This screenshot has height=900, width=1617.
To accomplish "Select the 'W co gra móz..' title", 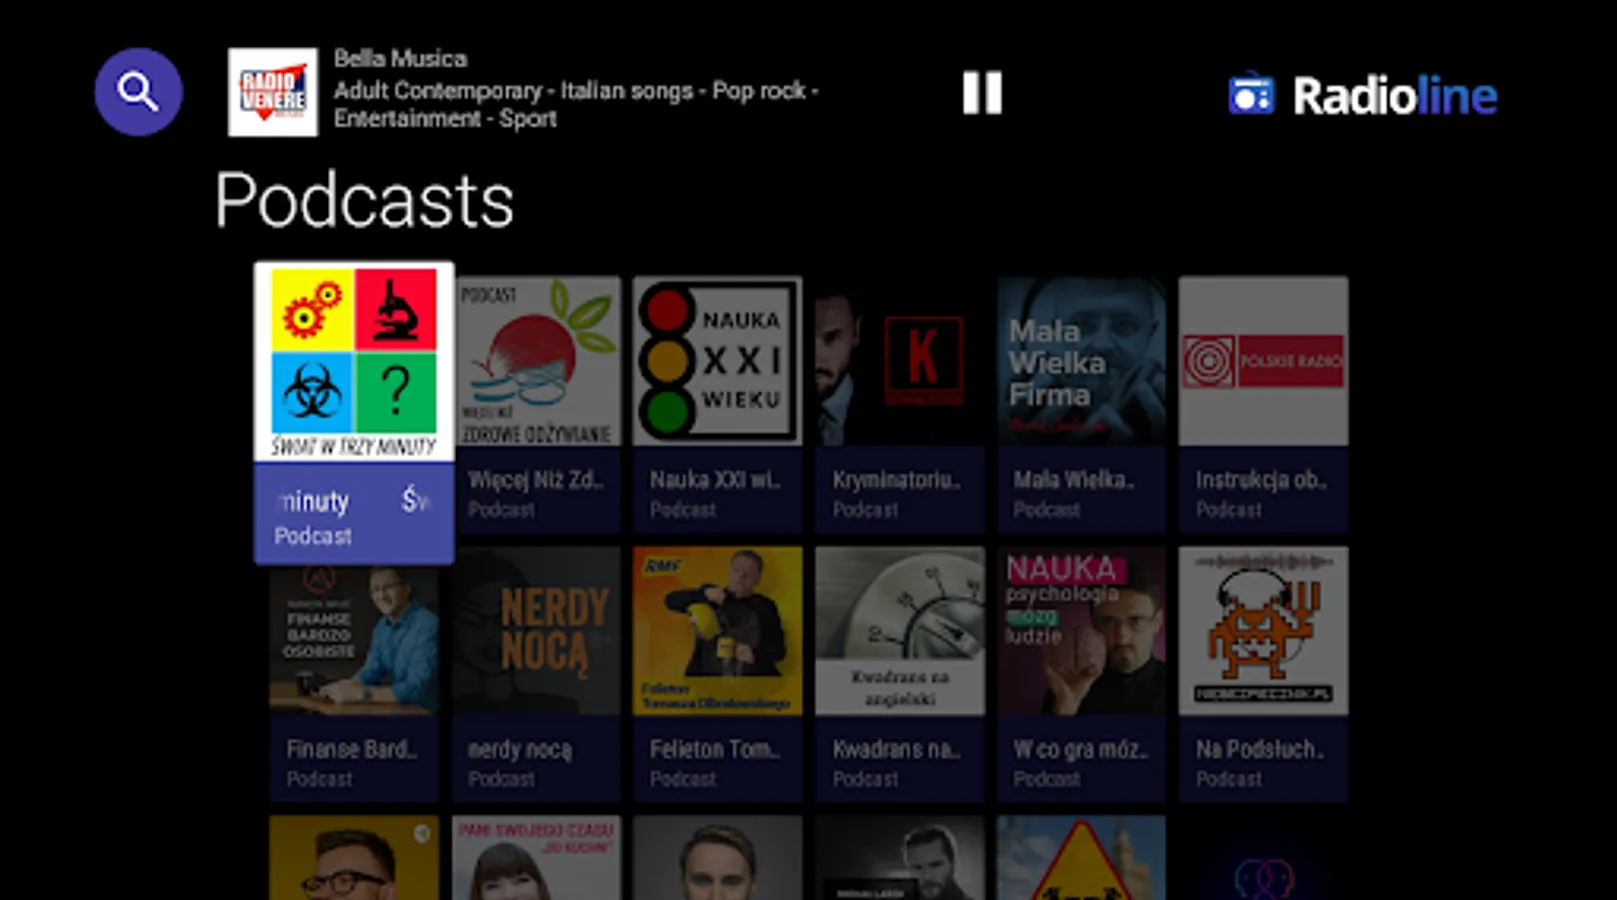I will (x=1081, y=749).
